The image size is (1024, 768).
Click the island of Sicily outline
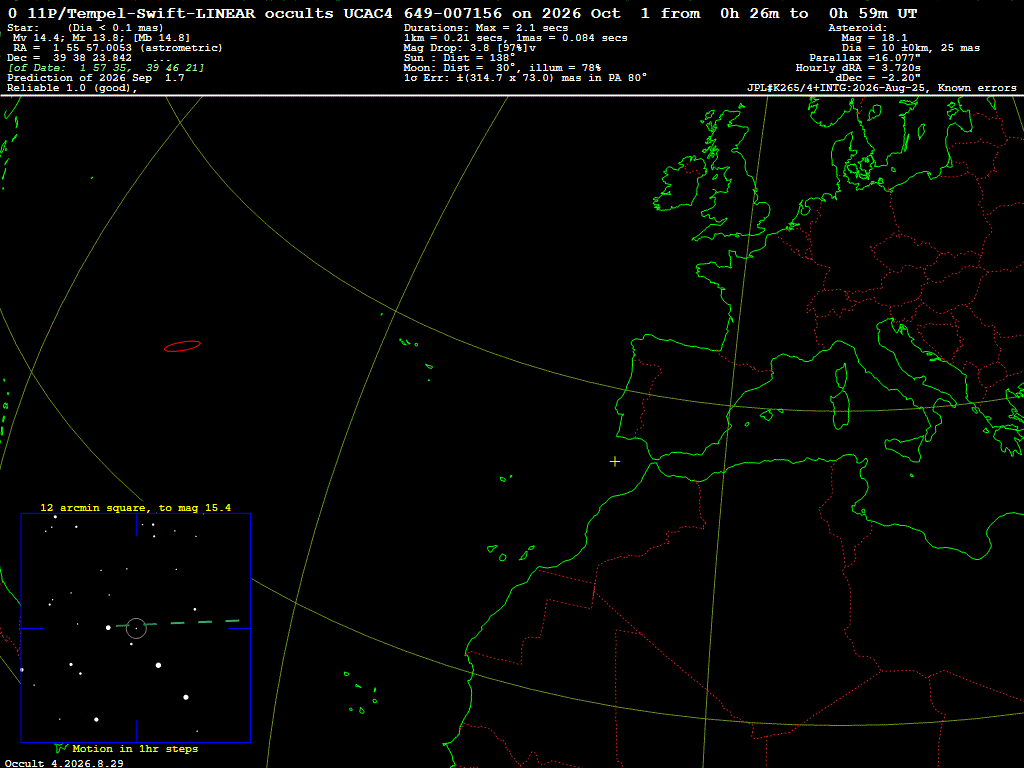[x=904, y=447]
